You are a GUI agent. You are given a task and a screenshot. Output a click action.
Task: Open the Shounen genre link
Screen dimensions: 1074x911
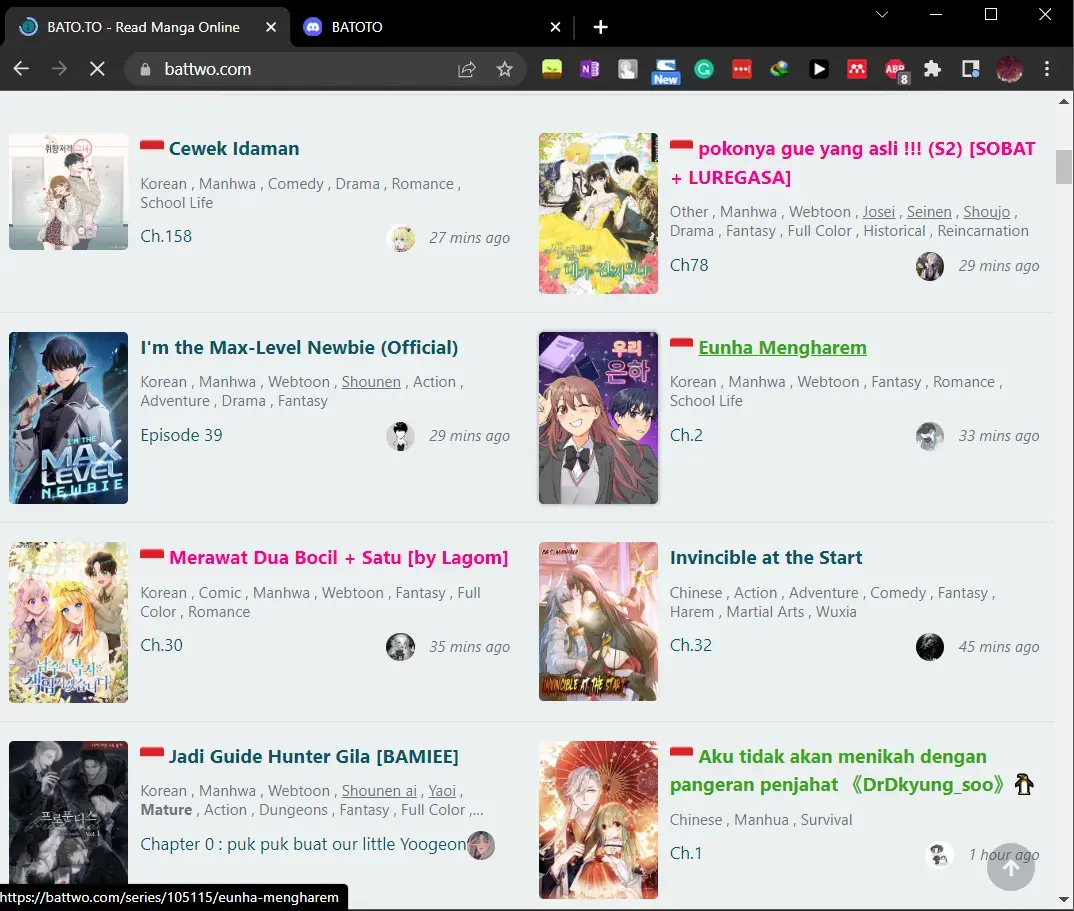point(371,381)
